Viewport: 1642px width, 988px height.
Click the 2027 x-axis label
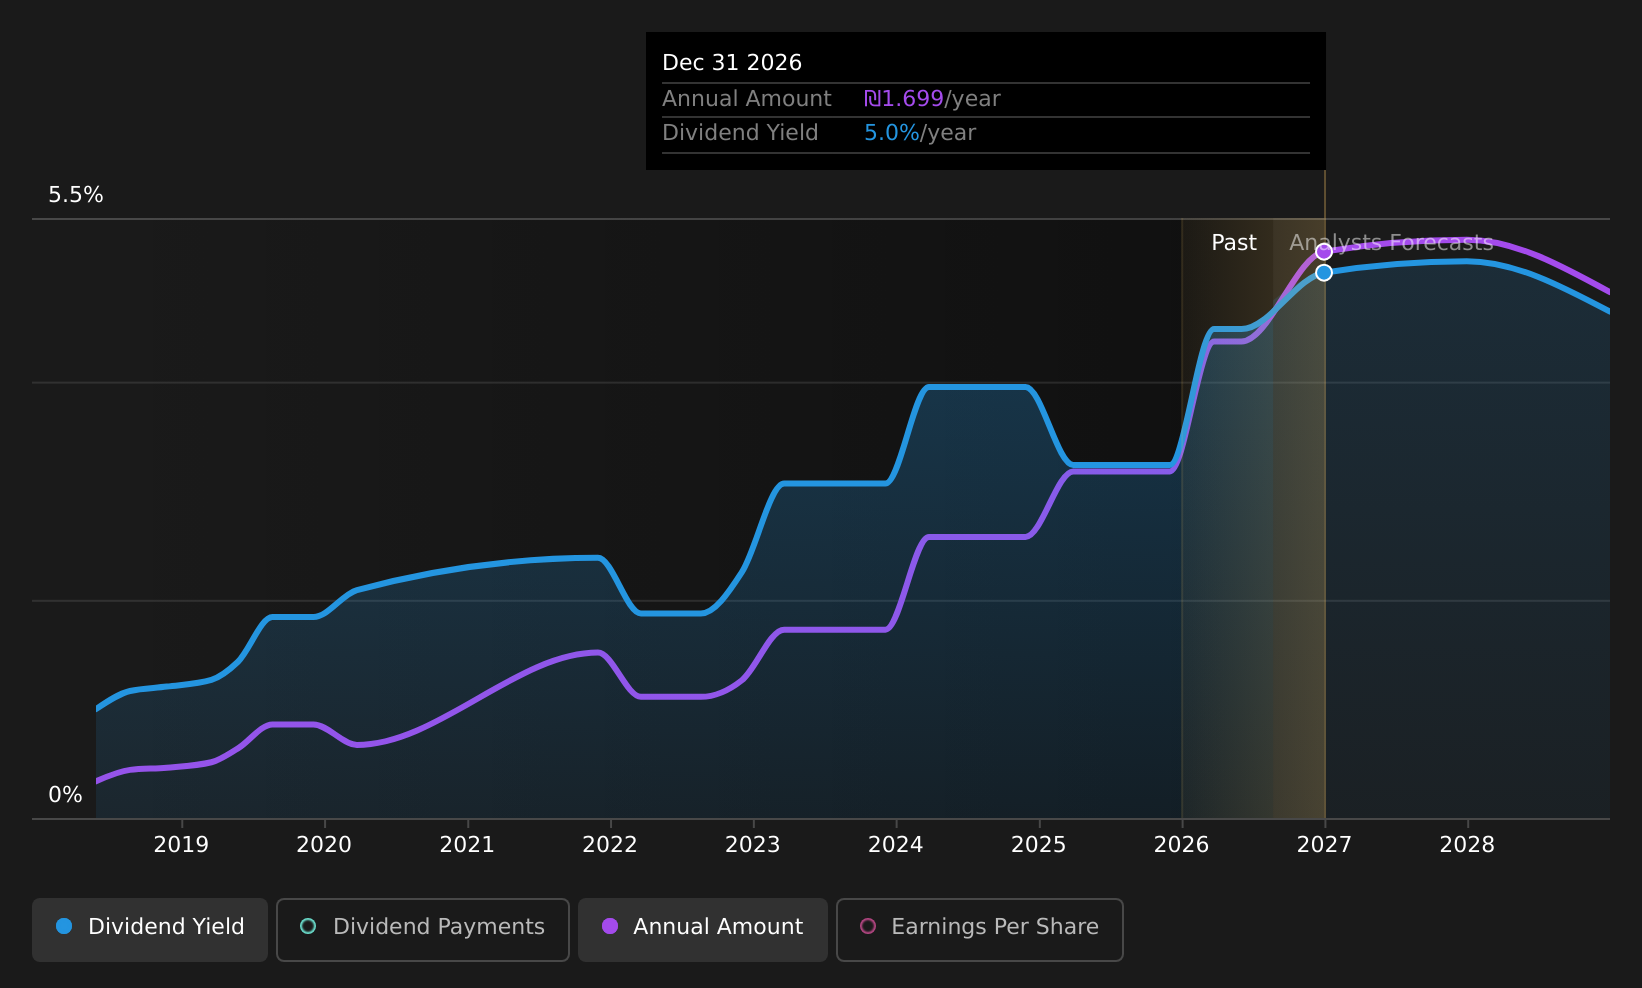(1325, 845)
